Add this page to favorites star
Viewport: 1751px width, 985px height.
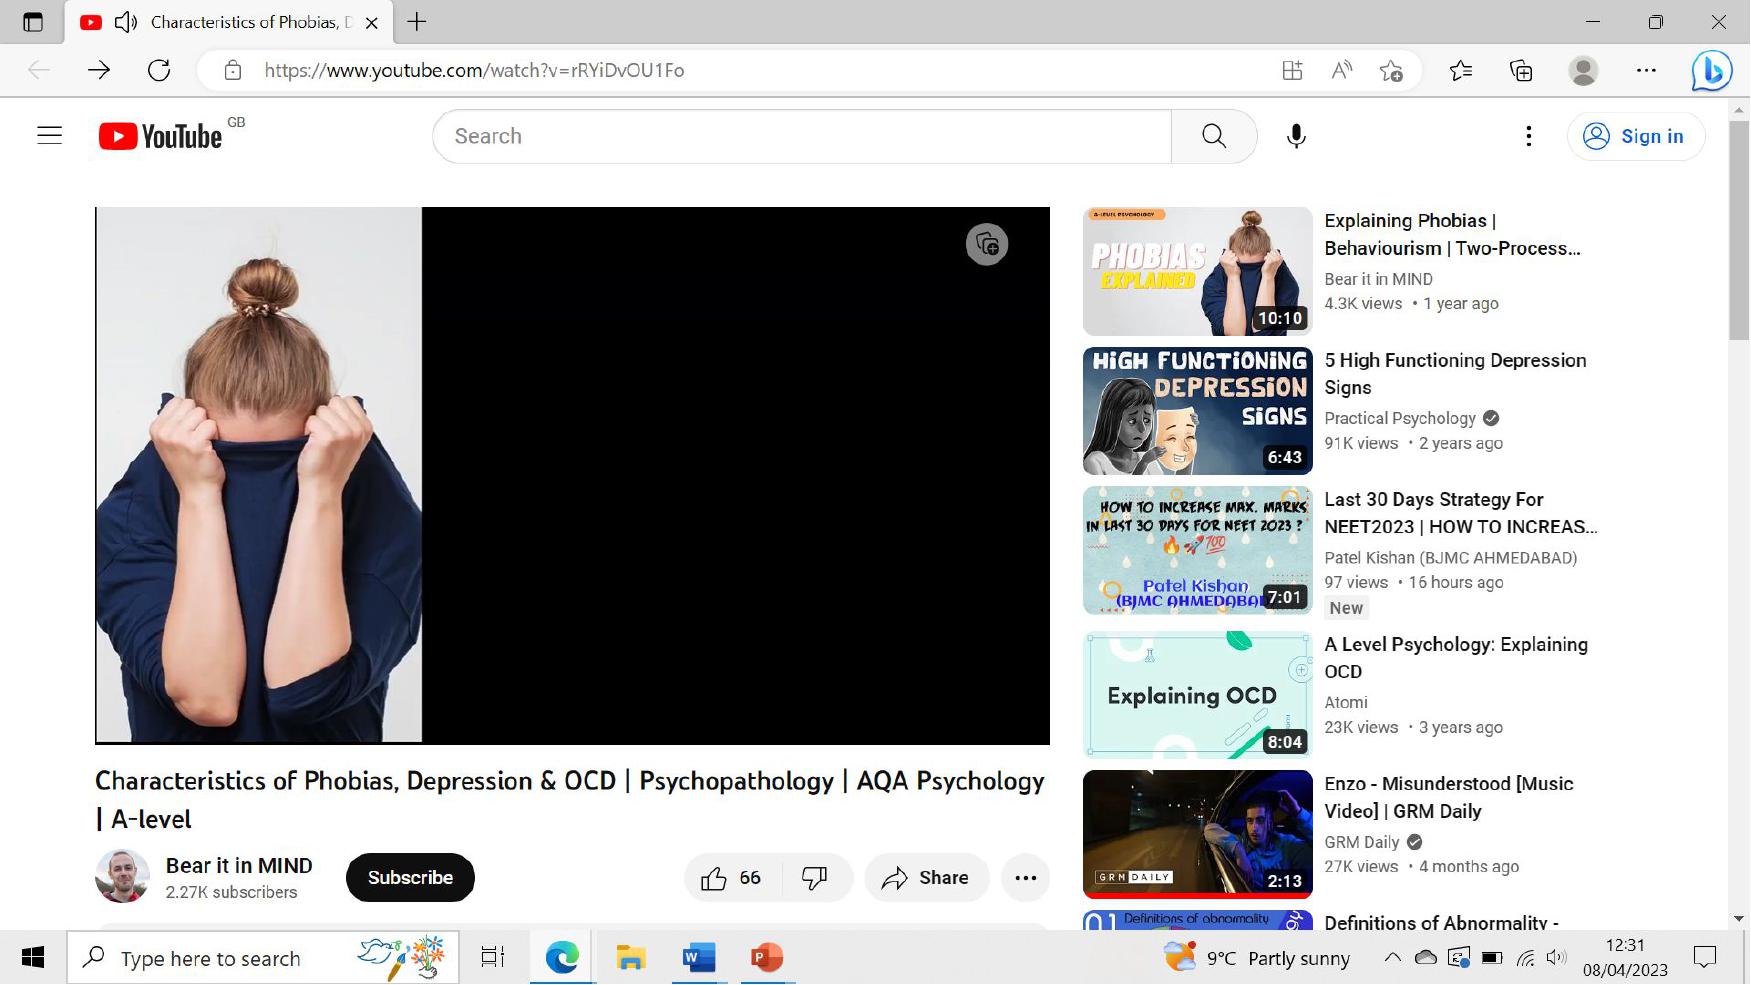click(1390, 70)
